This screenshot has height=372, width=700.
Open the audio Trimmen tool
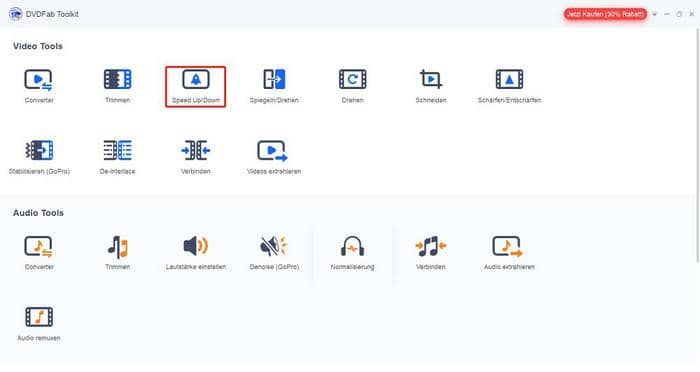pos(117,253)
